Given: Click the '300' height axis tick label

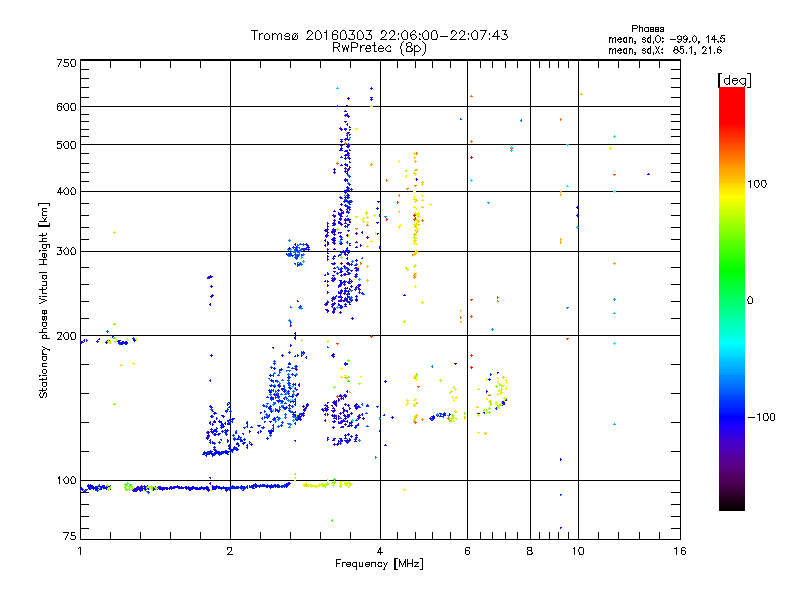Looking at the screenshot, I should 66,251.
